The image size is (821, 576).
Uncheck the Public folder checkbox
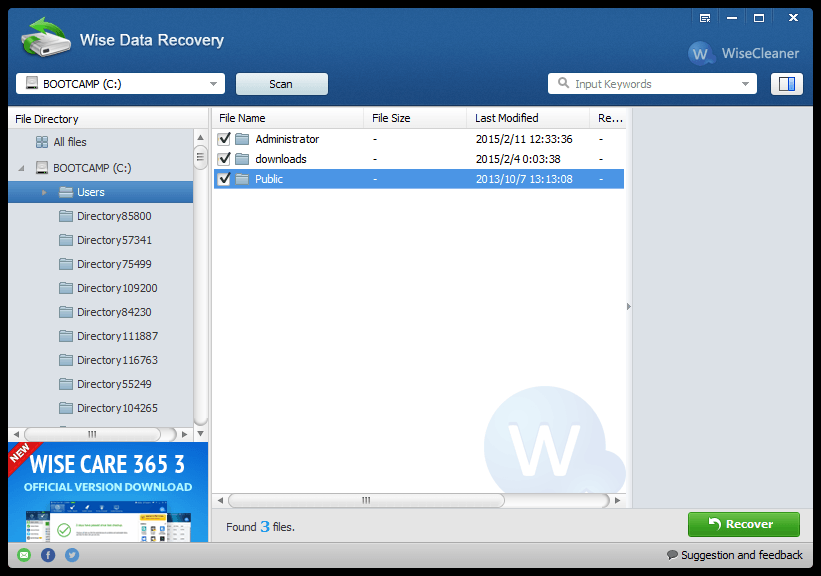point(223,179)
